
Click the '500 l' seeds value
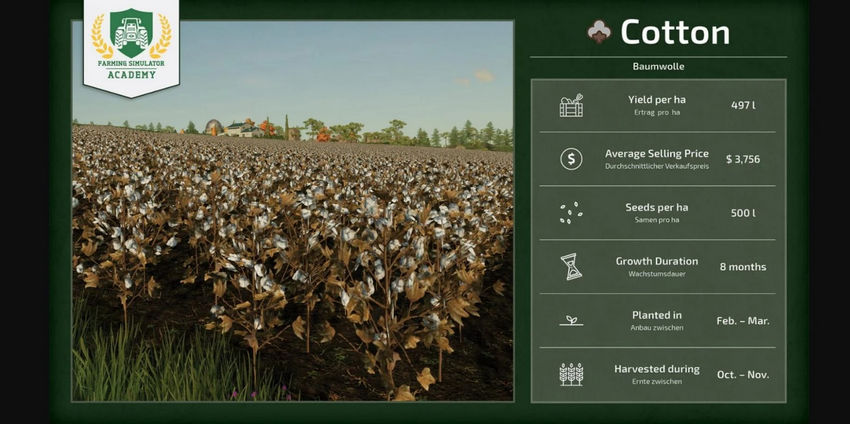743,213
